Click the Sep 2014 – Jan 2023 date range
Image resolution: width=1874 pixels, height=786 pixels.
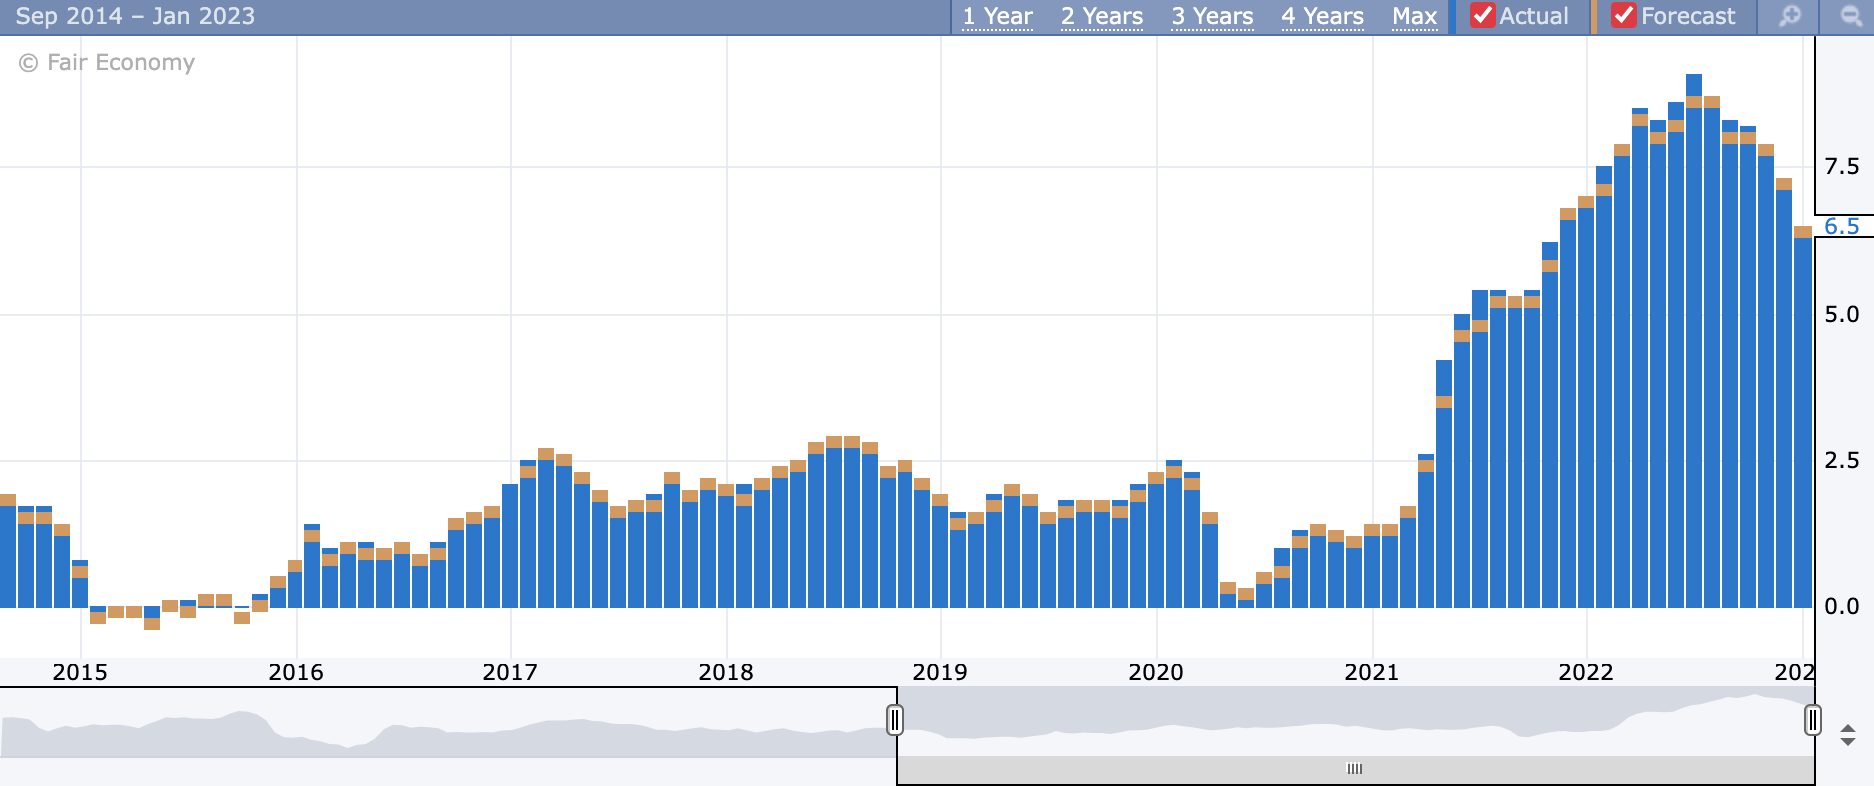pyautogui.click(x=135, y=17)
